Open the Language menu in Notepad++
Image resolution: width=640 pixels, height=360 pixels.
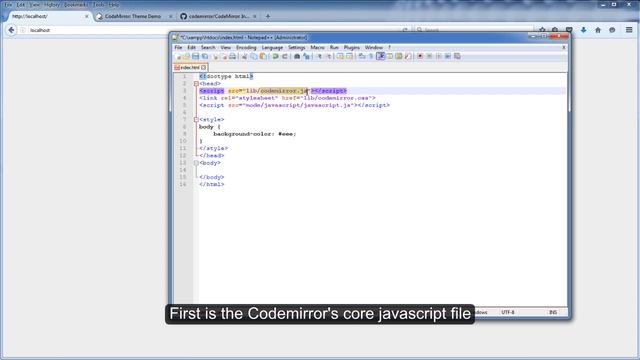pyautogui.click(x=272, y=48)
